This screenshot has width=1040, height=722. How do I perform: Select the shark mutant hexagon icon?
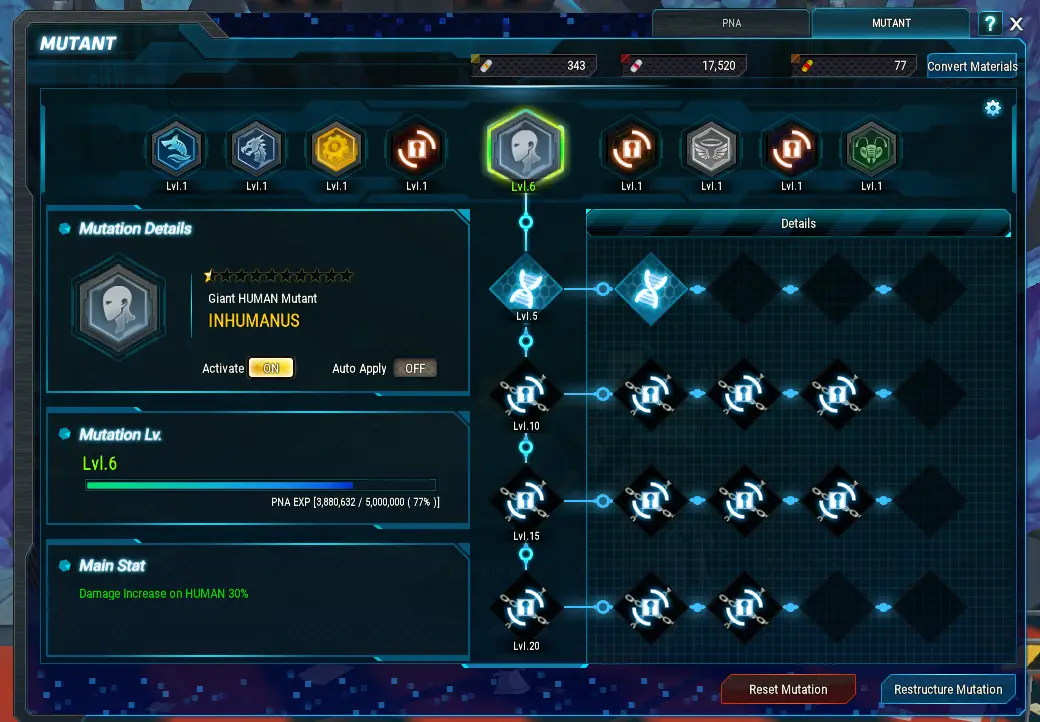pos(176,149)
